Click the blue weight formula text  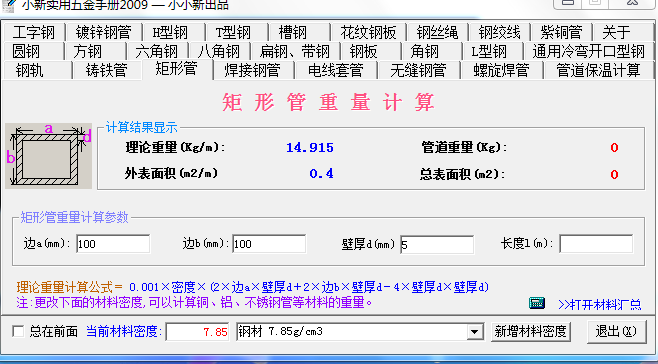click(309, 288)
